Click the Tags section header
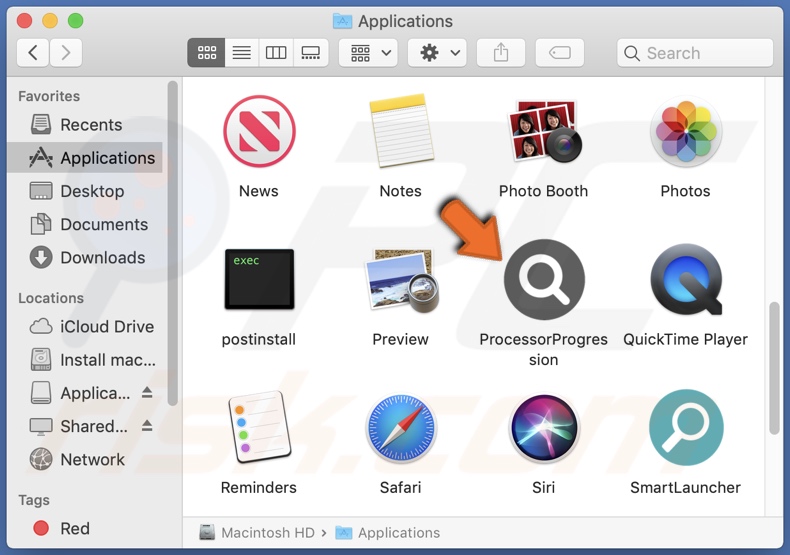Viewport: 790px width, 555px height. [x=34, y=500]
